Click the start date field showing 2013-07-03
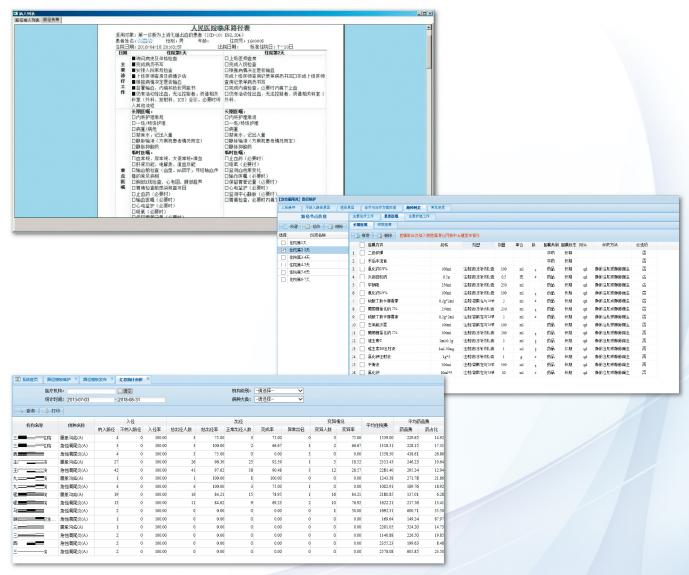The image size is (689, 575). 90,400
